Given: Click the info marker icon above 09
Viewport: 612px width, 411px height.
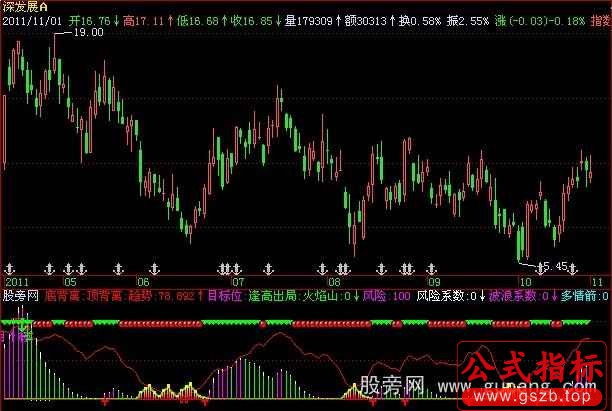Looking at the screenshot, I should point(431,268).
